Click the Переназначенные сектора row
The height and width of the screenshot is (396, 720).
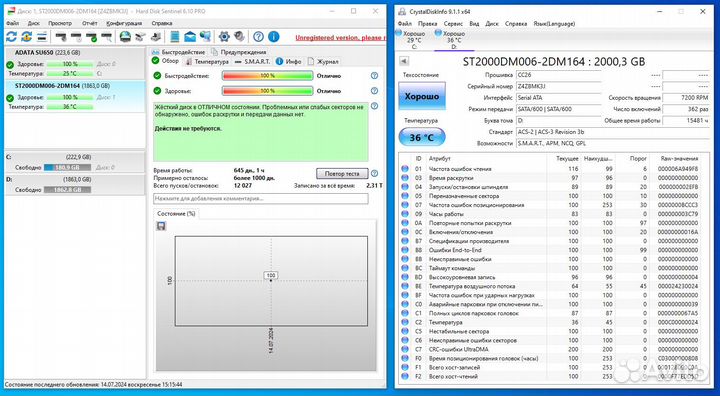(x=553, y=196)
